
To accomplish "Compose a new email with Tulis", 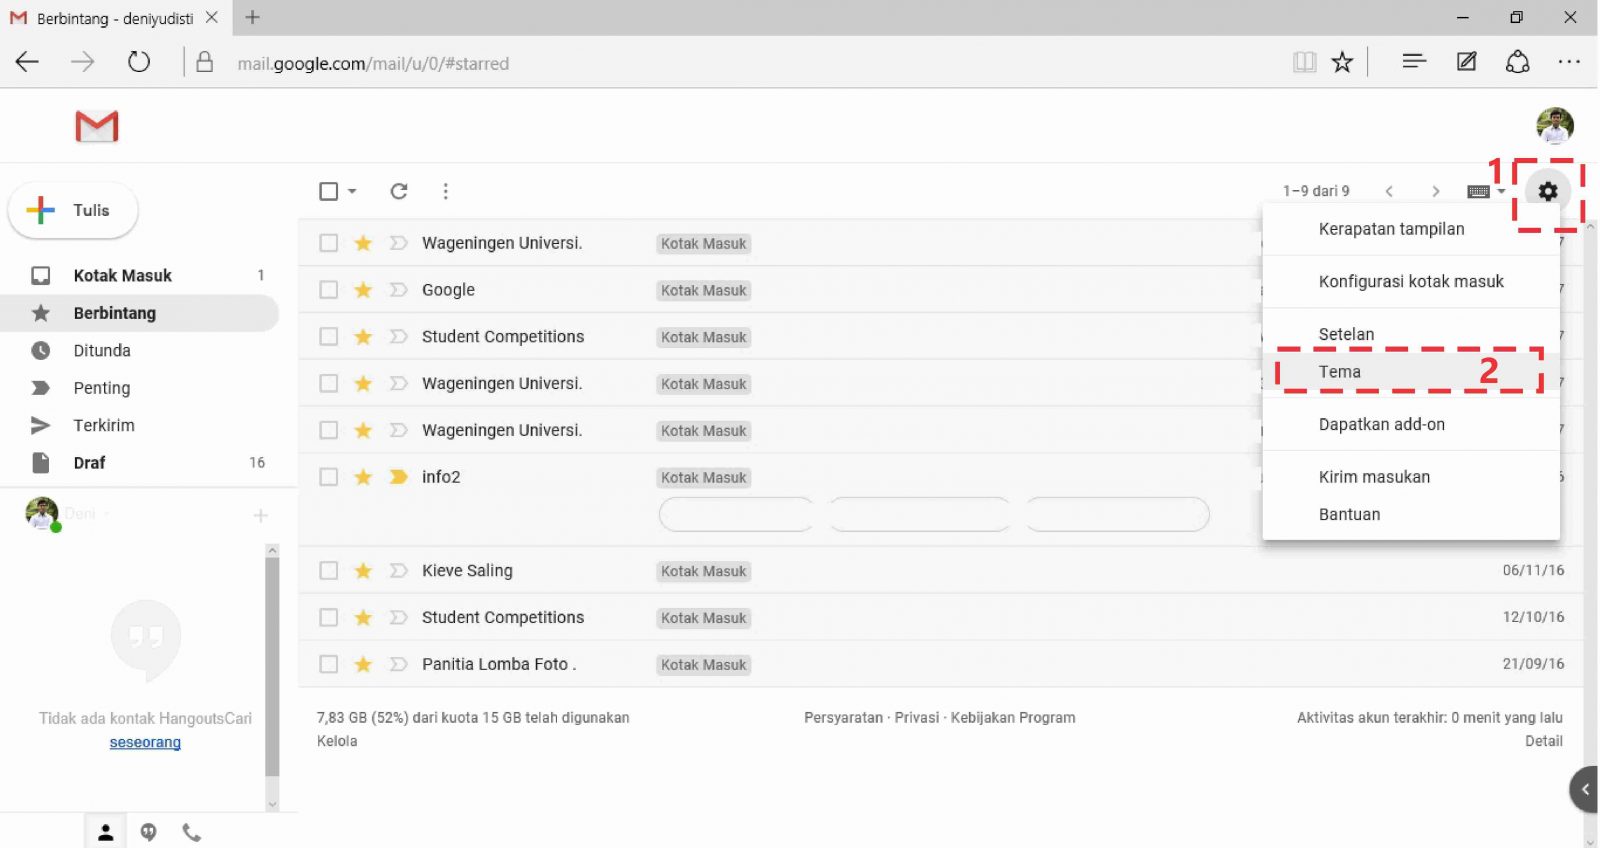I will [x=73, y=210].
